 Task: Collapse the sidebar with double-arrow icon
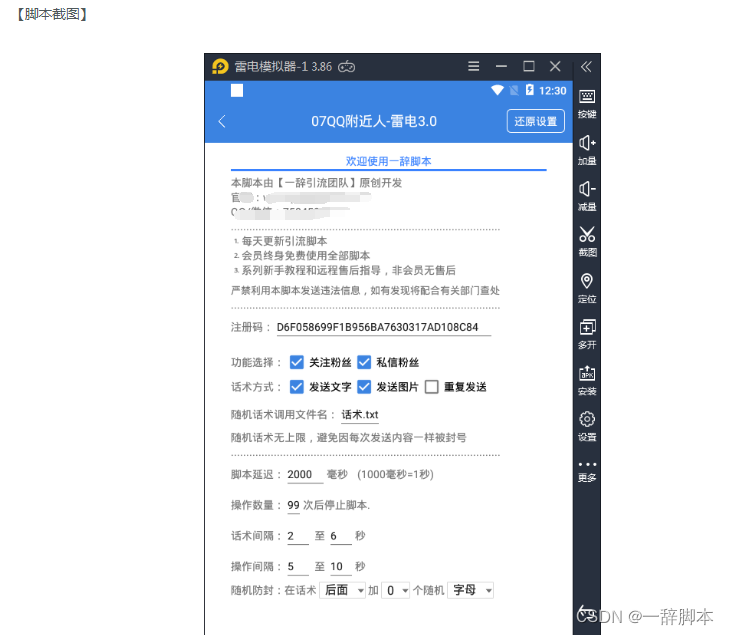pos(586,67)
